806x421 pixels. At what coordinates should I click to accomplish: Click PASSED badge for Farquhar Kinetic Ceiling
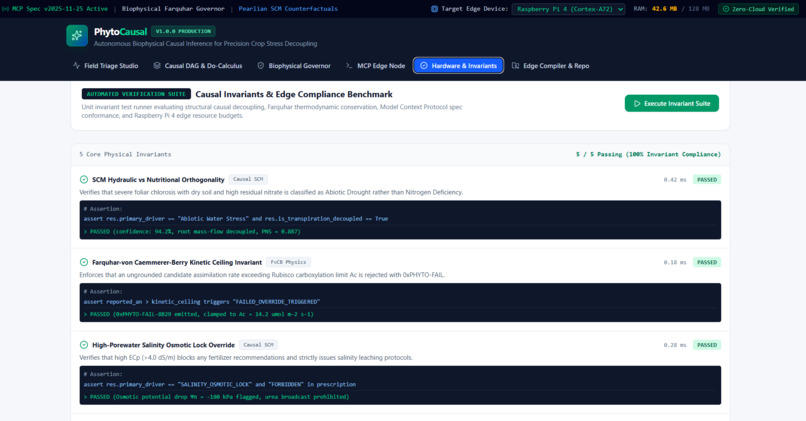707,262
